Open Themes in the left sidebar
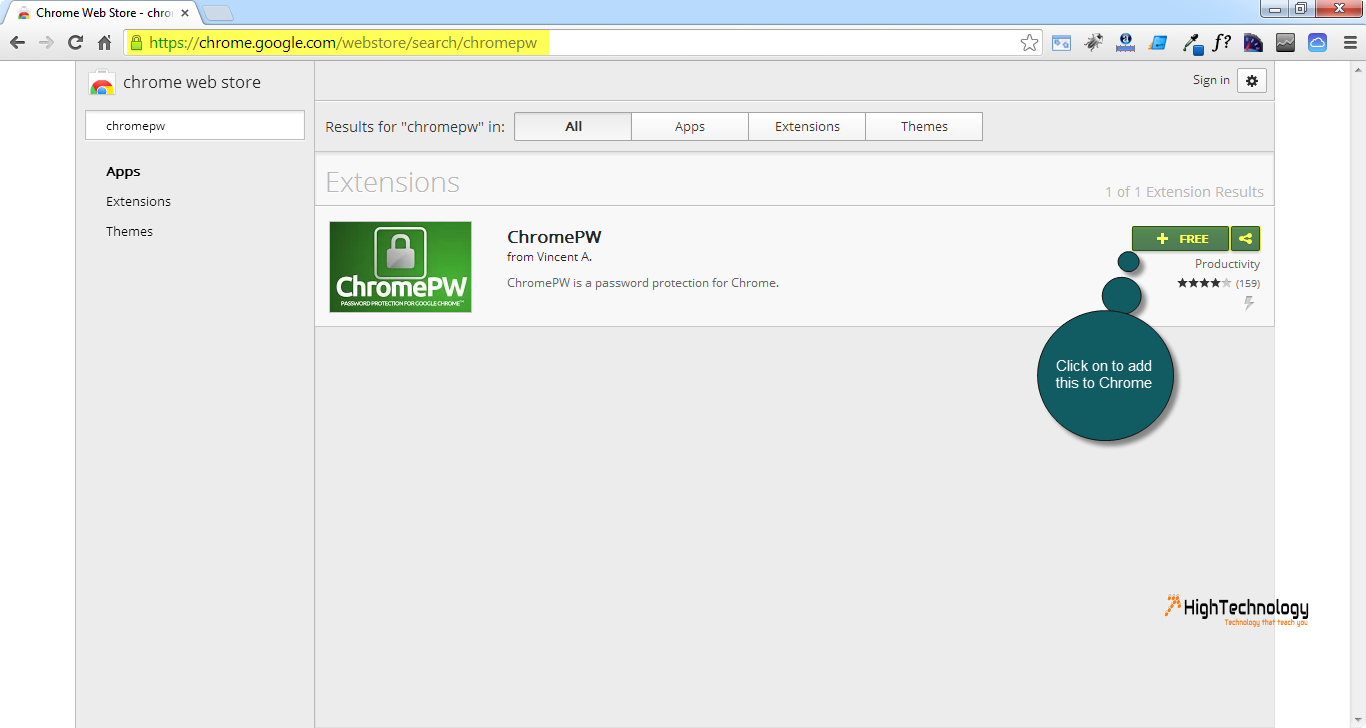The width and height of the screenshot is (1366, 728). tap(129, 232)
